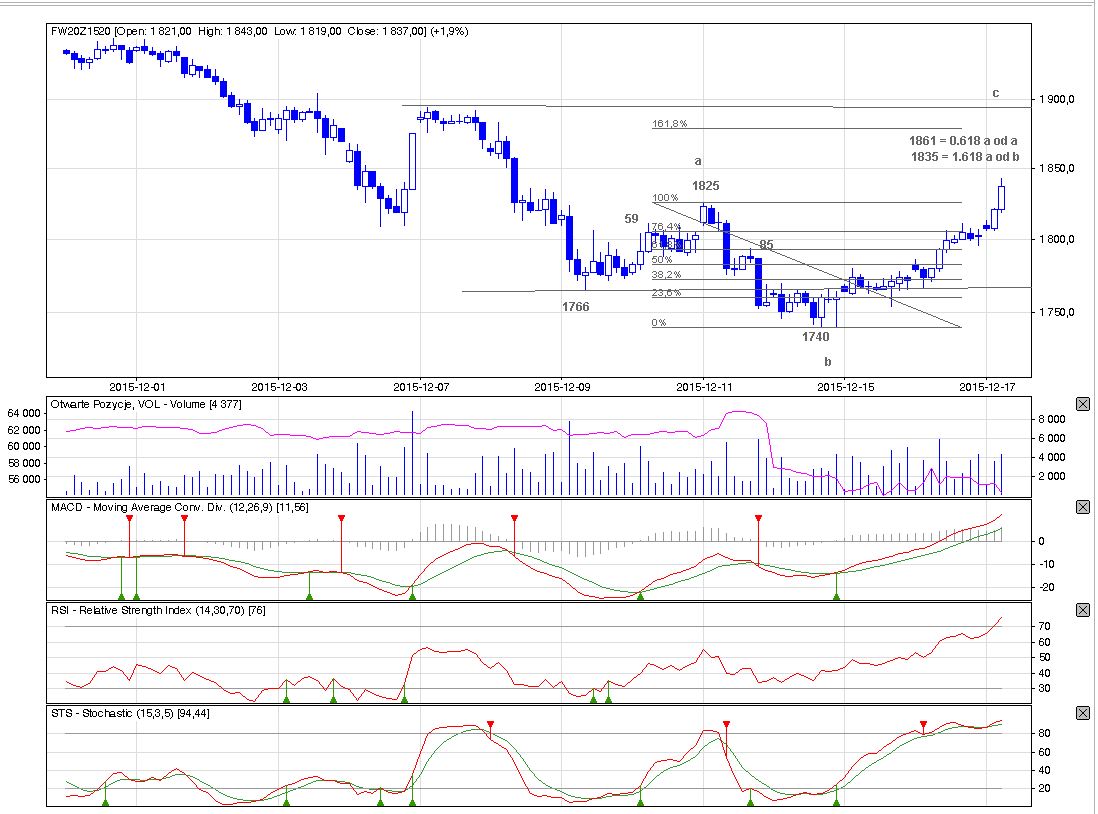The width and height of the screenshot is (1098, 814).
Task: Select the 0% Fibonacci level label
Action: tap(659, 323)
